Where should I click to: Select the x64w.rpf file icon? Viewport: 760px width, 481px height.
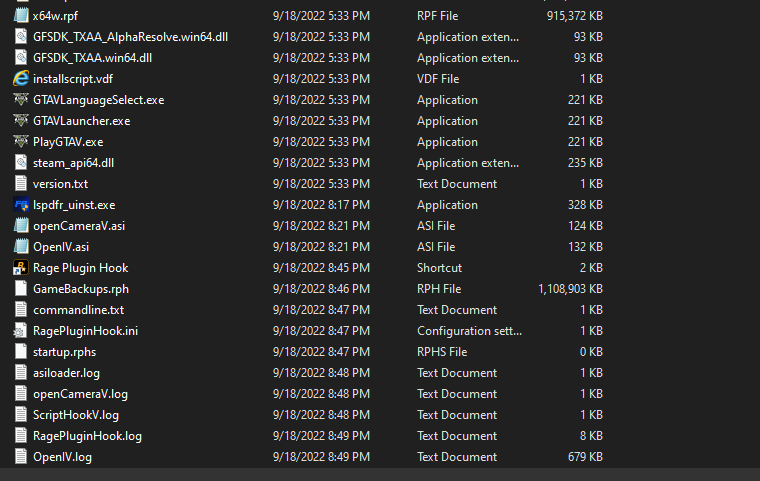tap(21, 16)
